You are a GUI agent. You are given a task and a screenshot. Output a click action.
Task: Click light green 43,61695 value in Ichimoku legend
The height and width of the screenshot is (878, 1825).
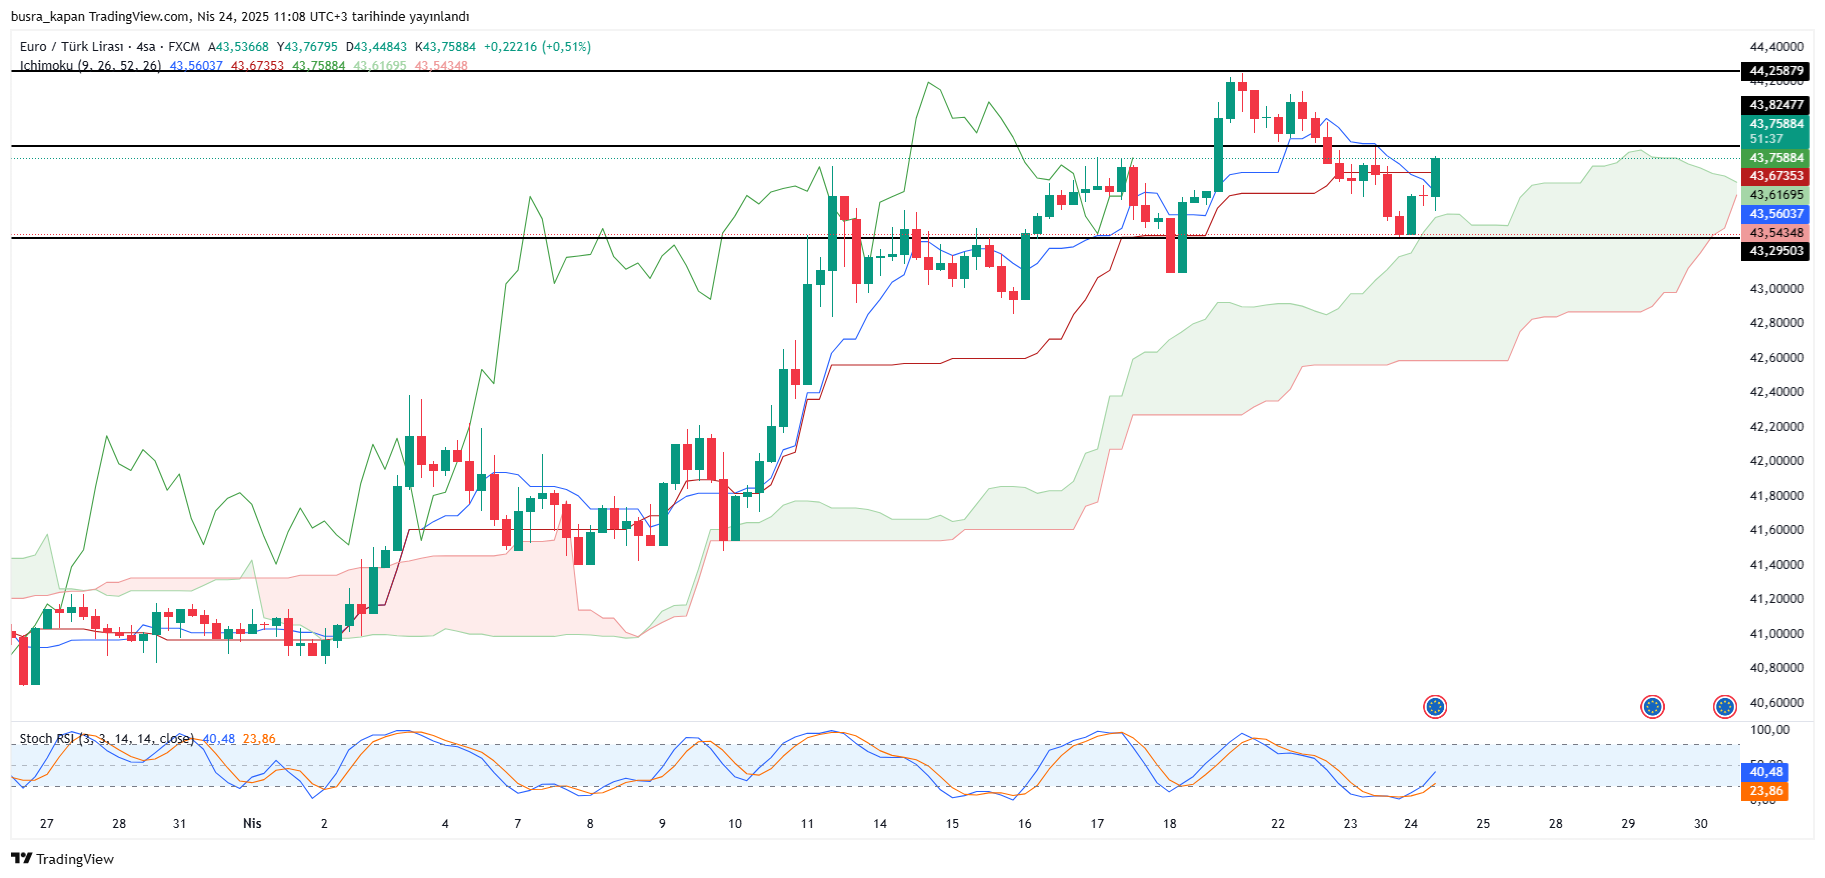click(380, 66)
